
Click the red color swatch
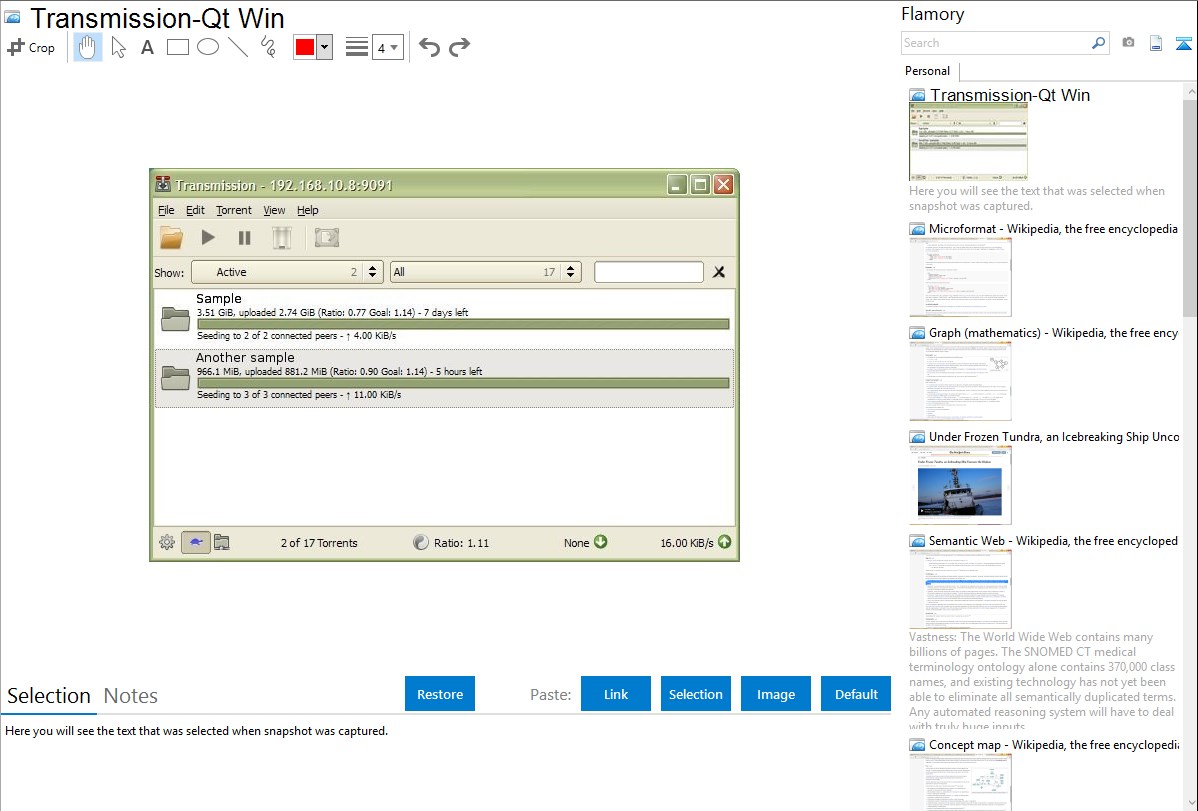[x=305, y=47]
